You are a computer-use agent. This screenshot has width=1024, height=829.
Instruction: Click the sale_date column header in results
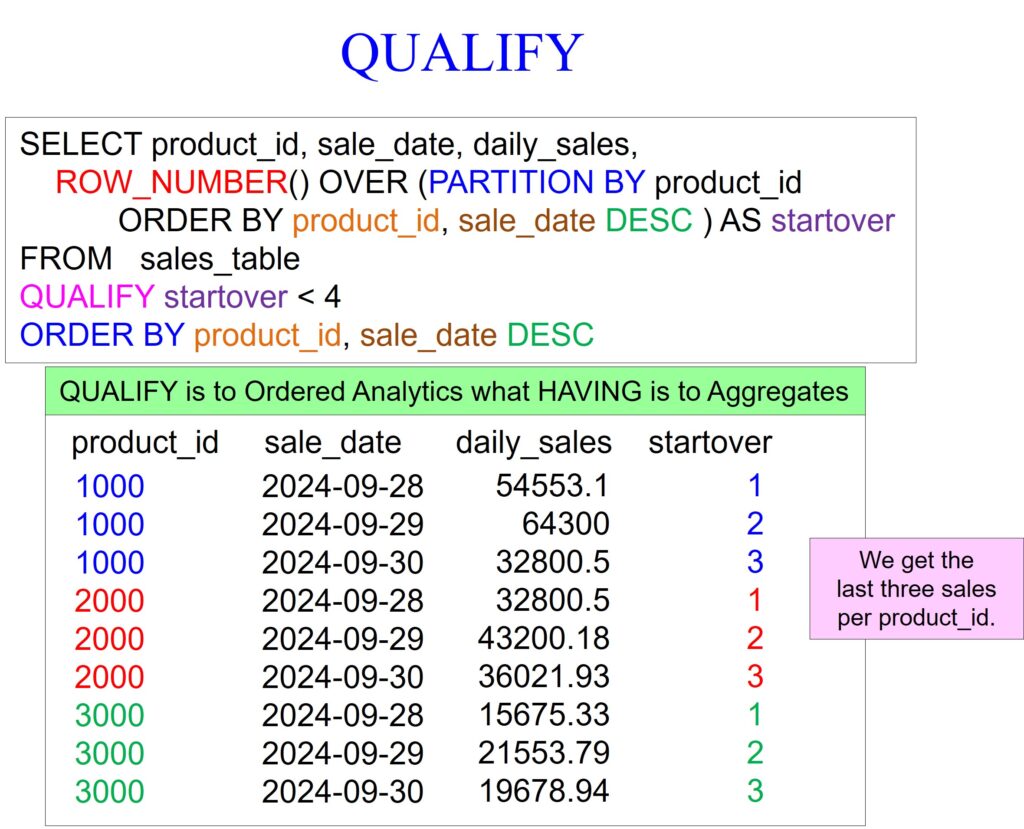(332, 442)
